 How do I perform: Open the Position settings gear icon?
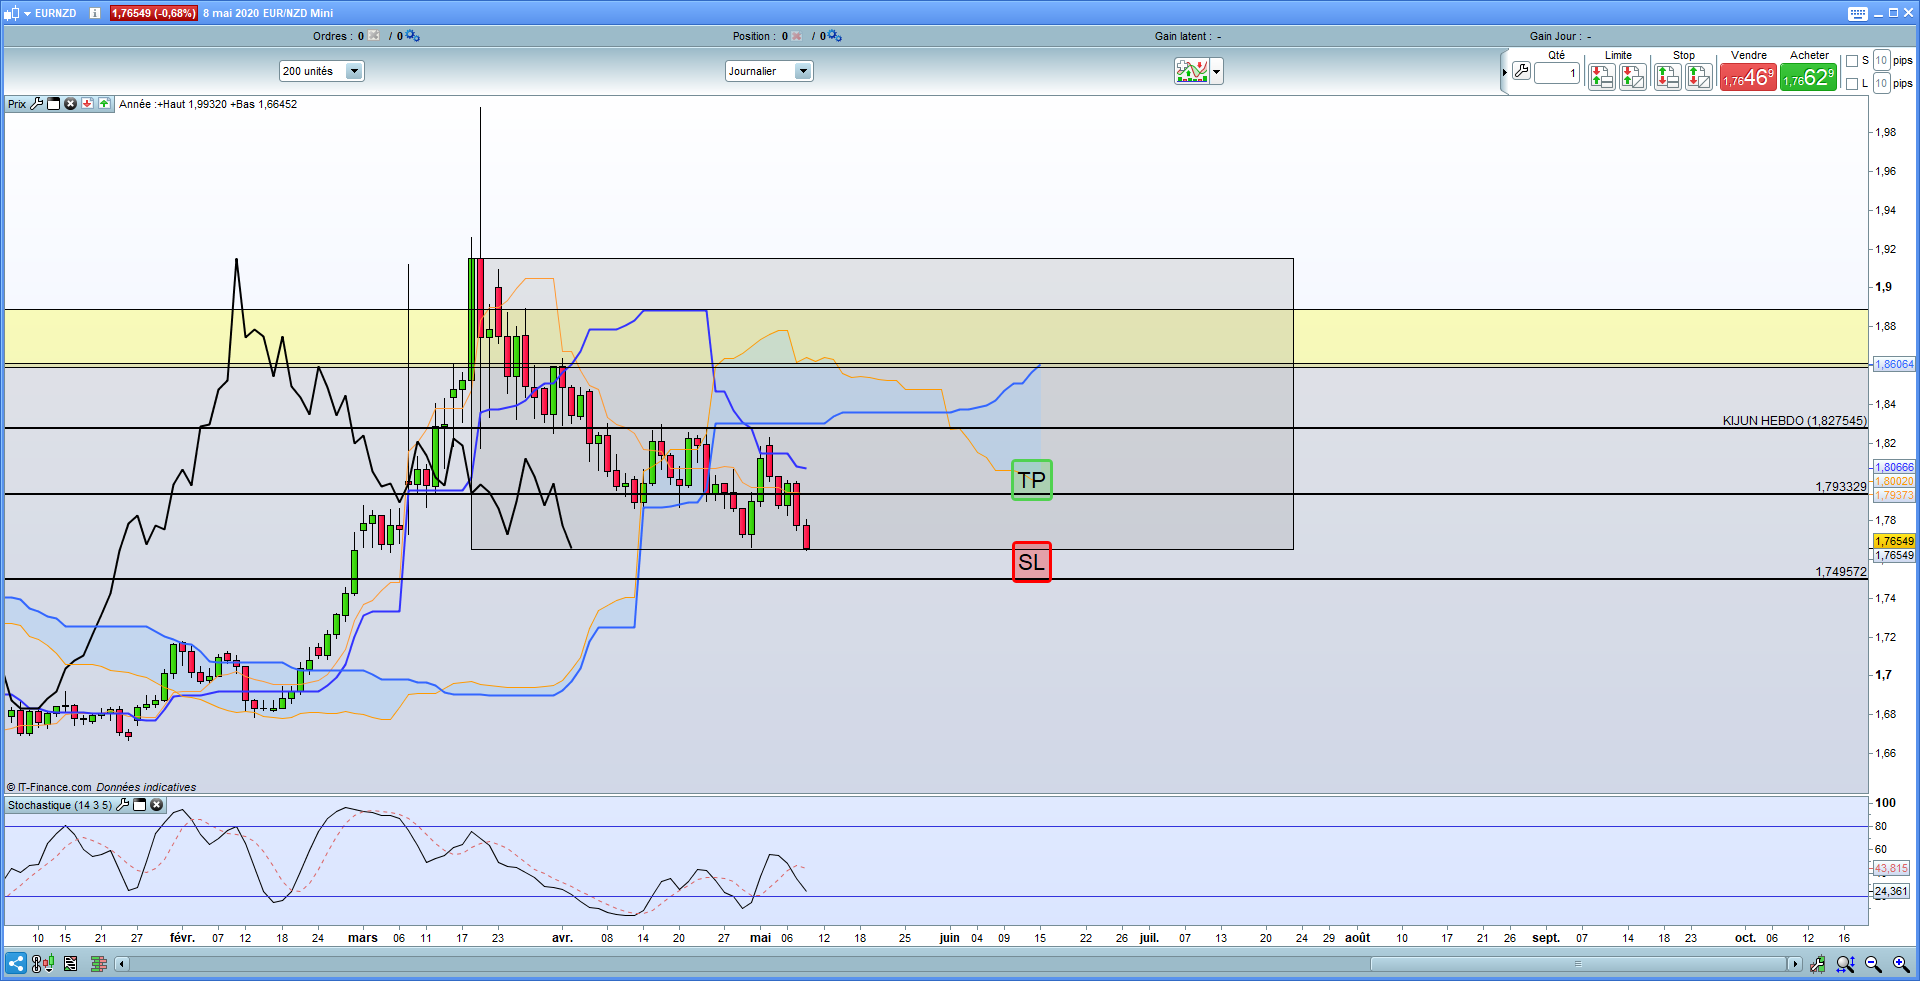834,36
